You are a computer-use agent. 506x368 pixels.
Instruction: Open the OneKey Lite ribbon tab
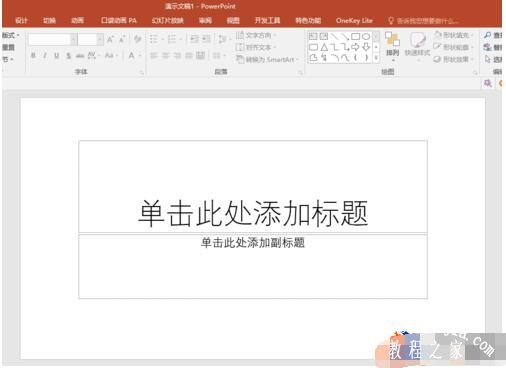[354, 21]
